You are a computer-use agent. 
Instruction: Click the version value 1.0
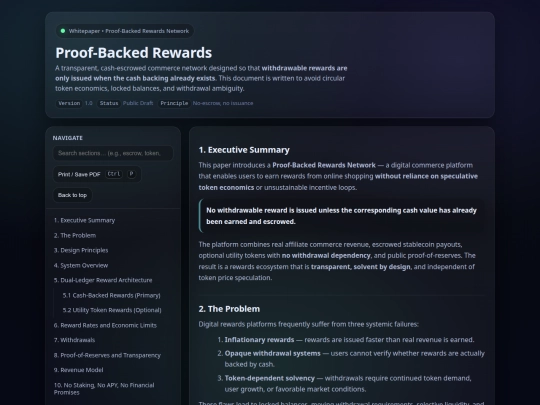(89, 103)
